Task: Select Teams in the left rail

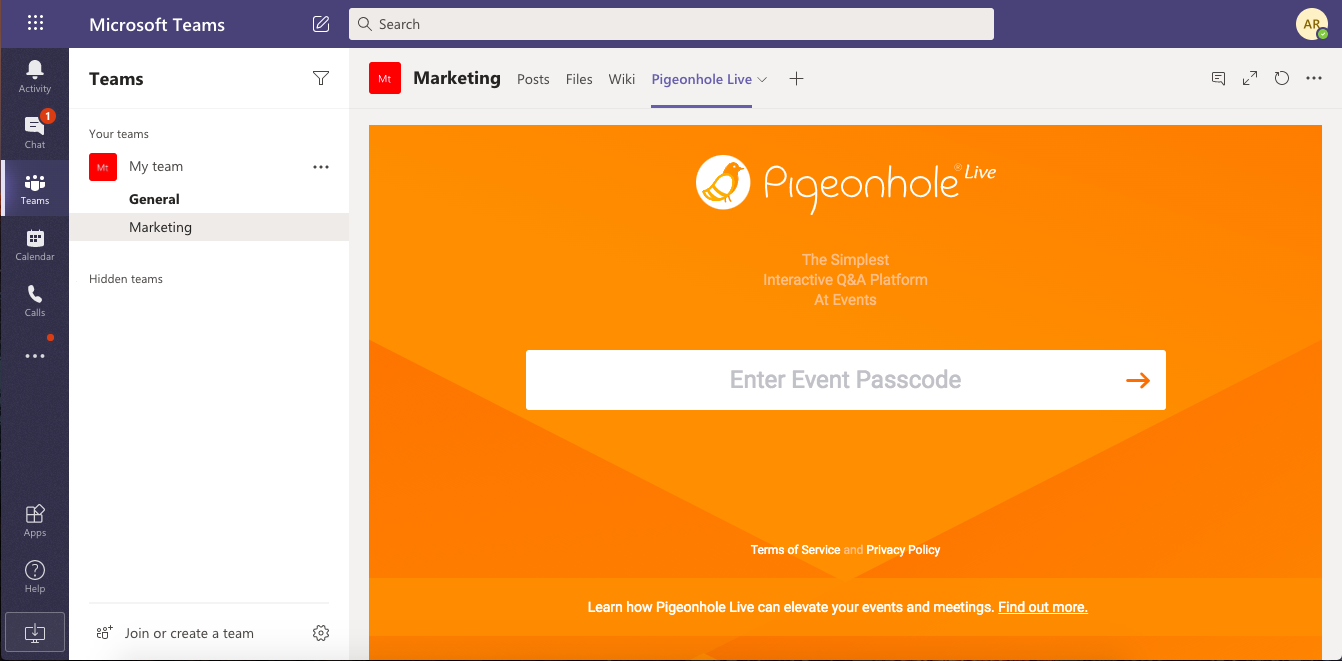Action: 35,188
